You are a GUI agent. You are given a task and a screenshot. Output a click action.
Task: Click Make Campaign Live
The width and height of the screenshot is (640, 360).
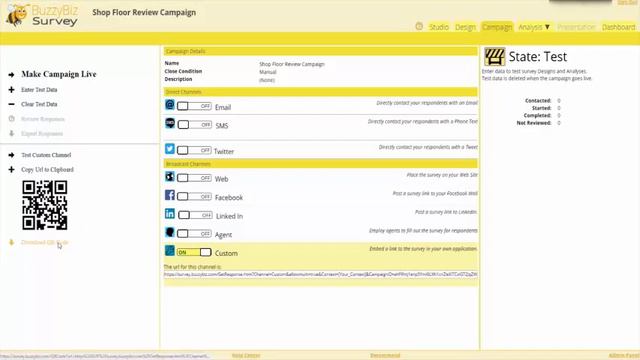(x=59, y=74)
